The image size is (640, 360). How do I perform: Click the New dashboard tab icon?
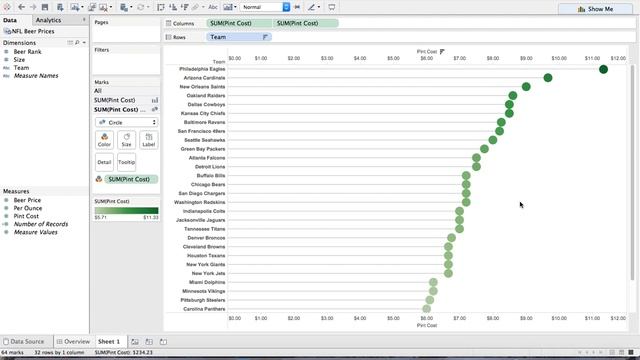149,342
